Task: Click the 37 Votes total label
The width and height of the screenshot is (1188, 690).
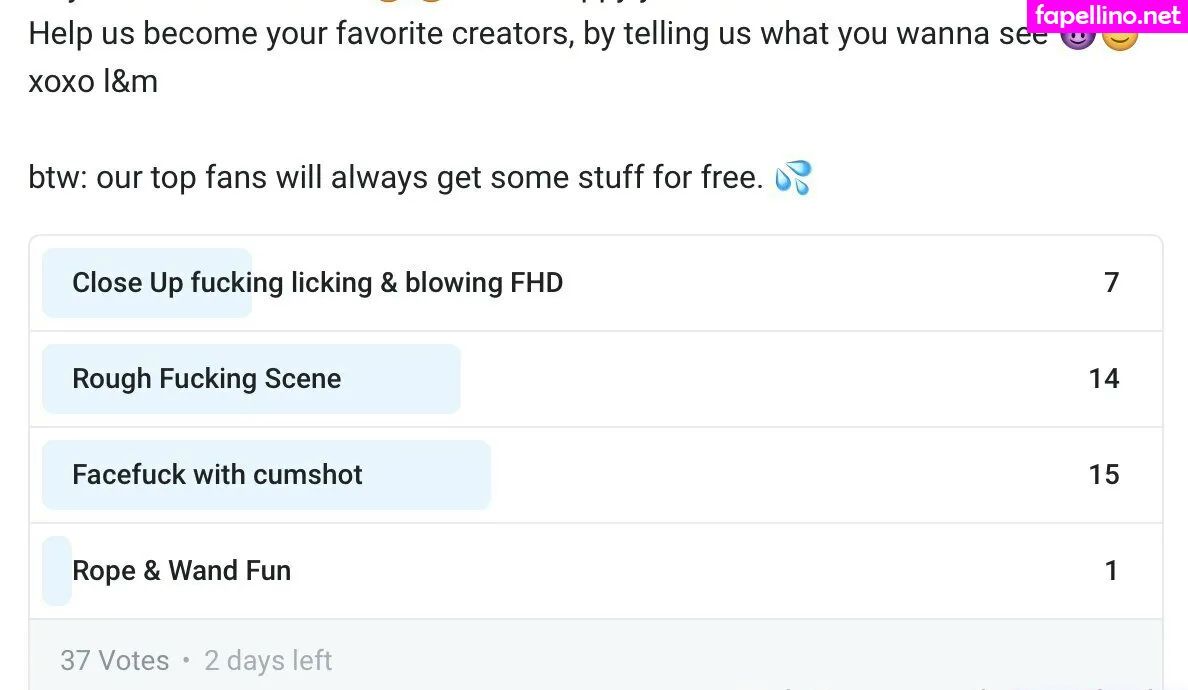Action: pyautogui.click(x=115, y=661)
